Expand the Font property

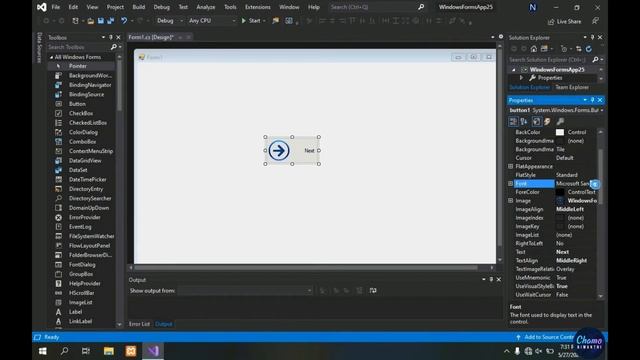[x=510, y=184]
